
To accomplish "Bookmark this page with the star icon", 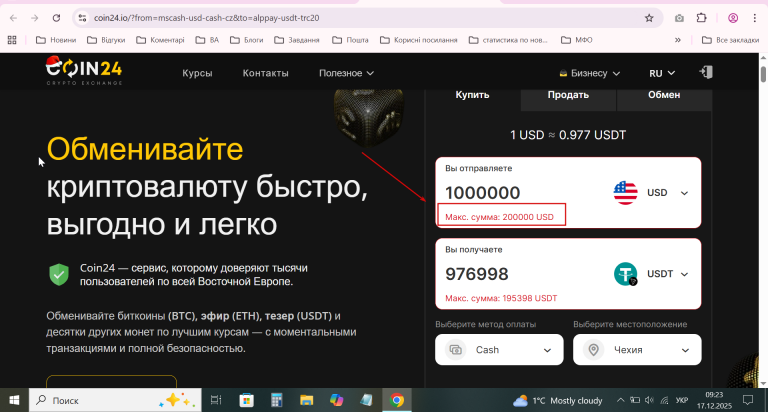I will tap(649, 18).
